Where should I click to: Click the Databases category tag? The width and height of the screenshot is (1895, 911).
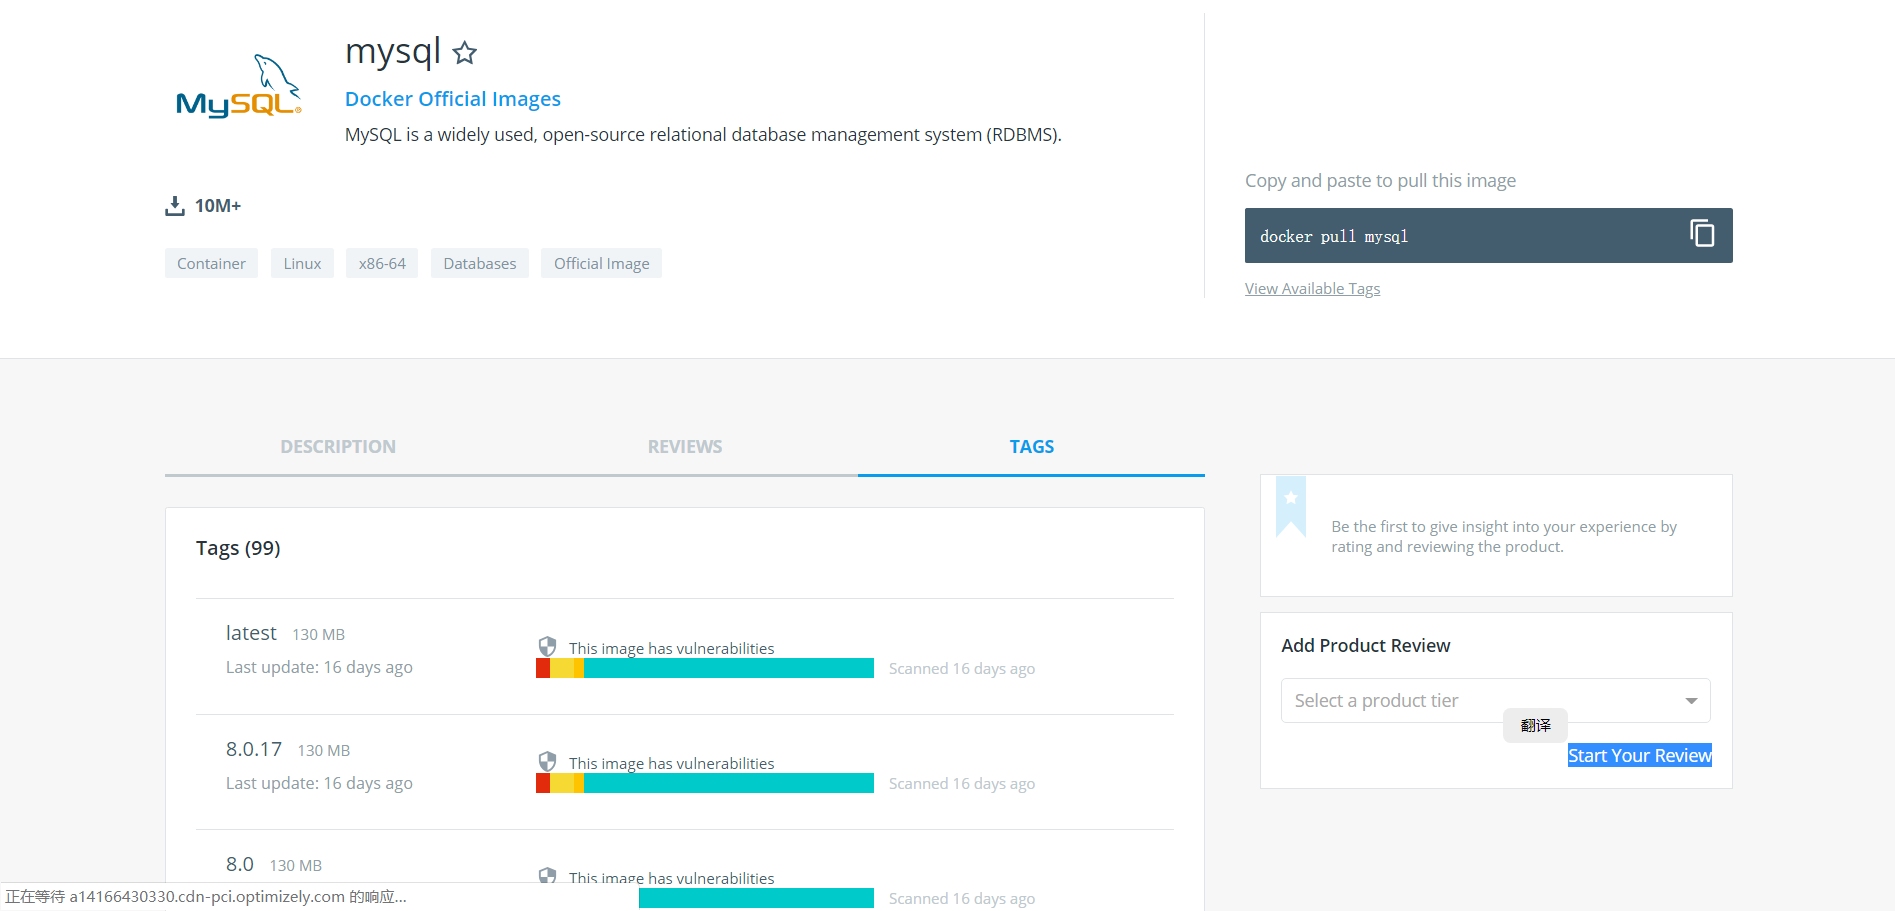(x=480, y=263)
